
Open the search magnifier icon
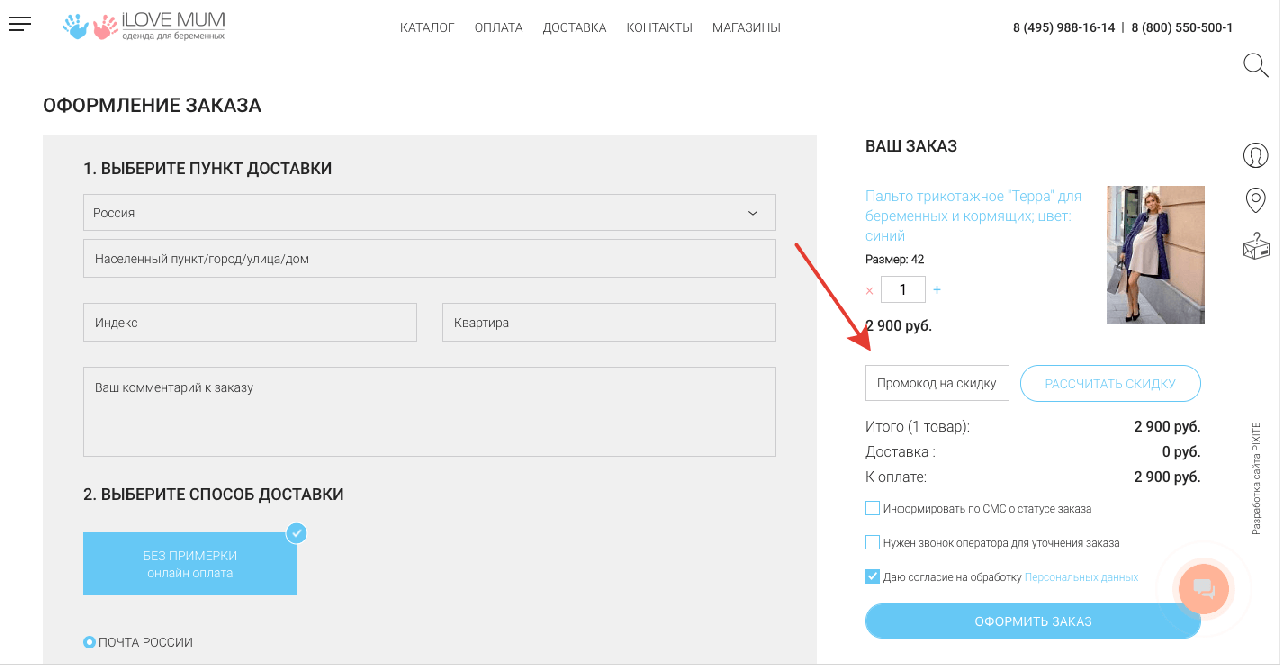click(1255, 66)
